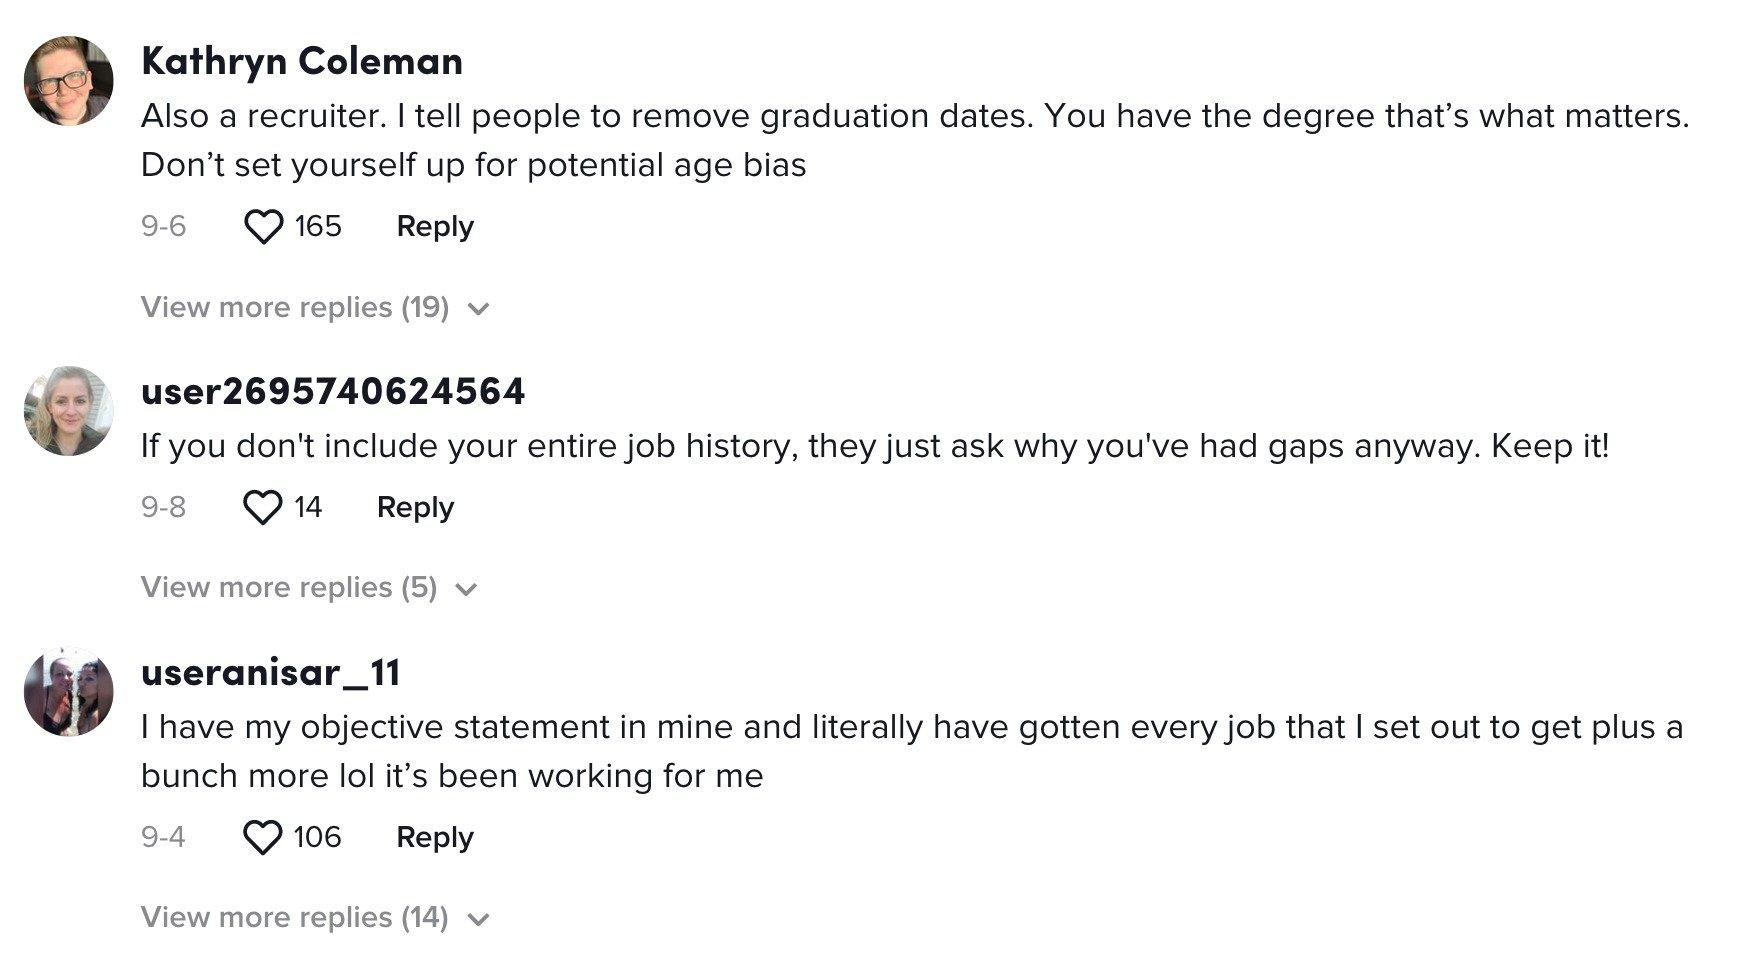Image resolution: width=1756 pixels, height=964 pixels.
Task: Open useranisar_11 username link
Action: click(271, 673)
